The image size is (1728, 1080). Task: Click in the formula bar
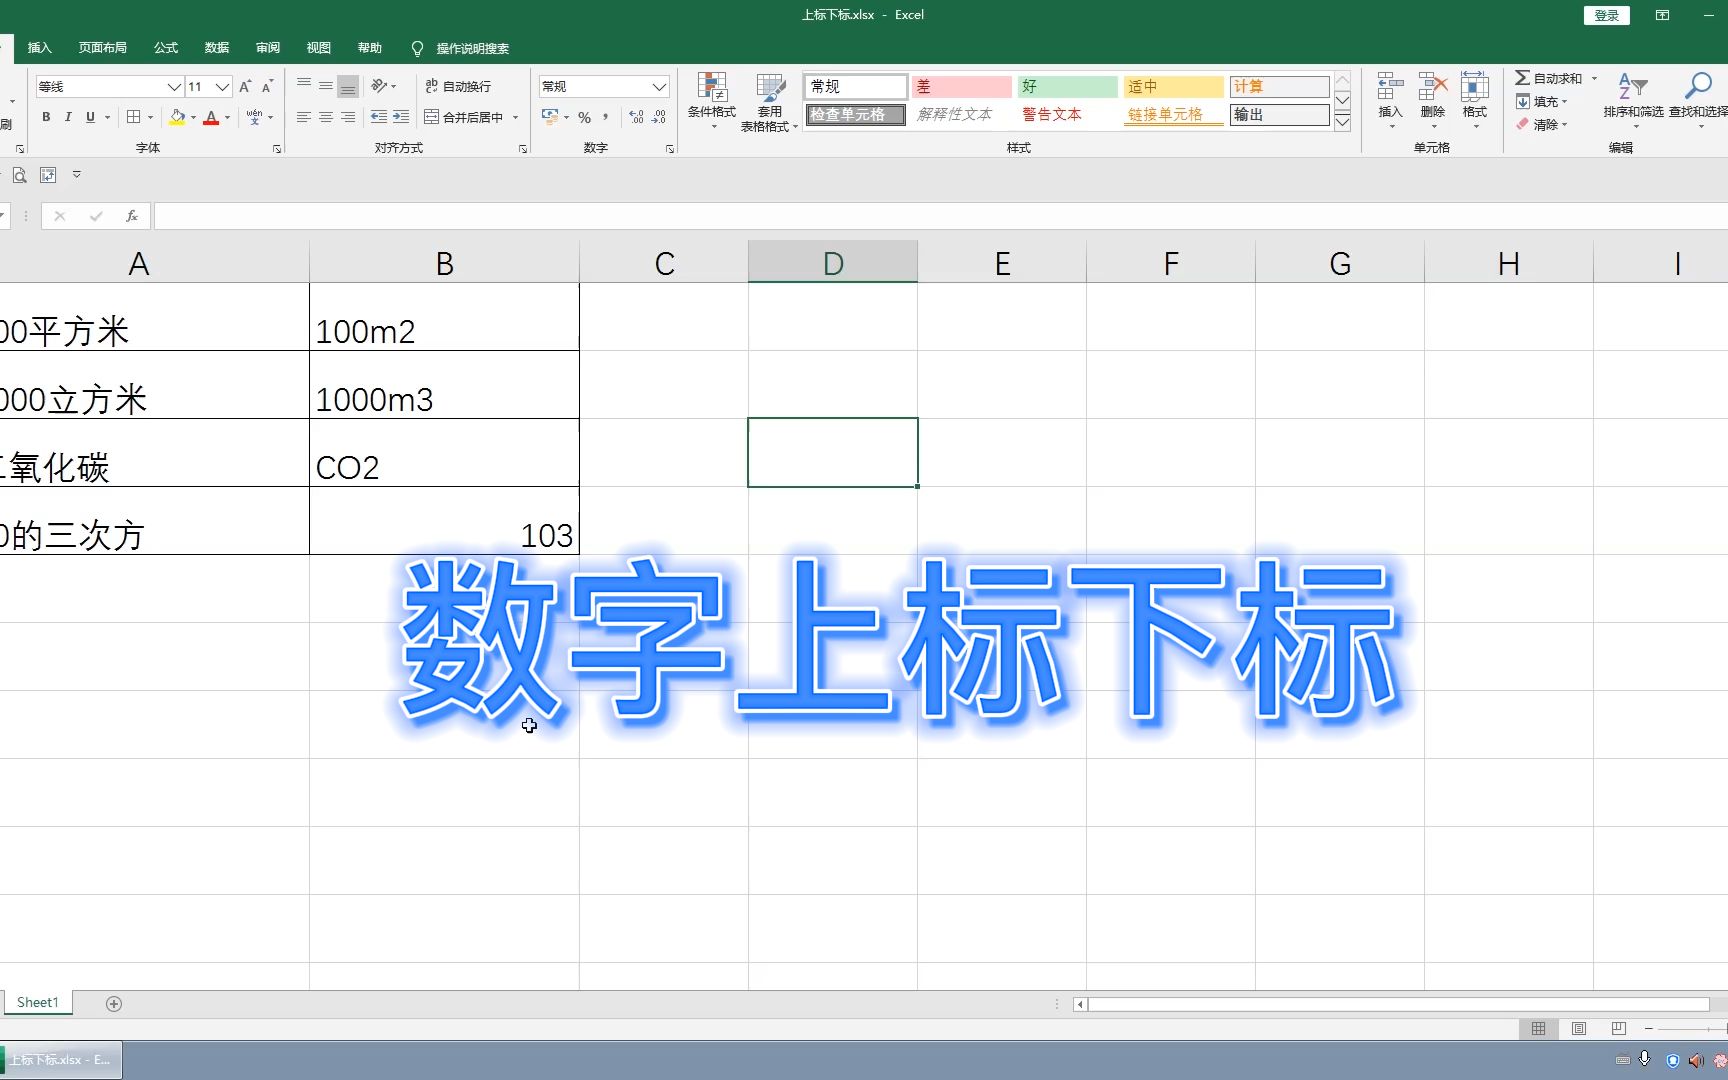coord(940,216)
